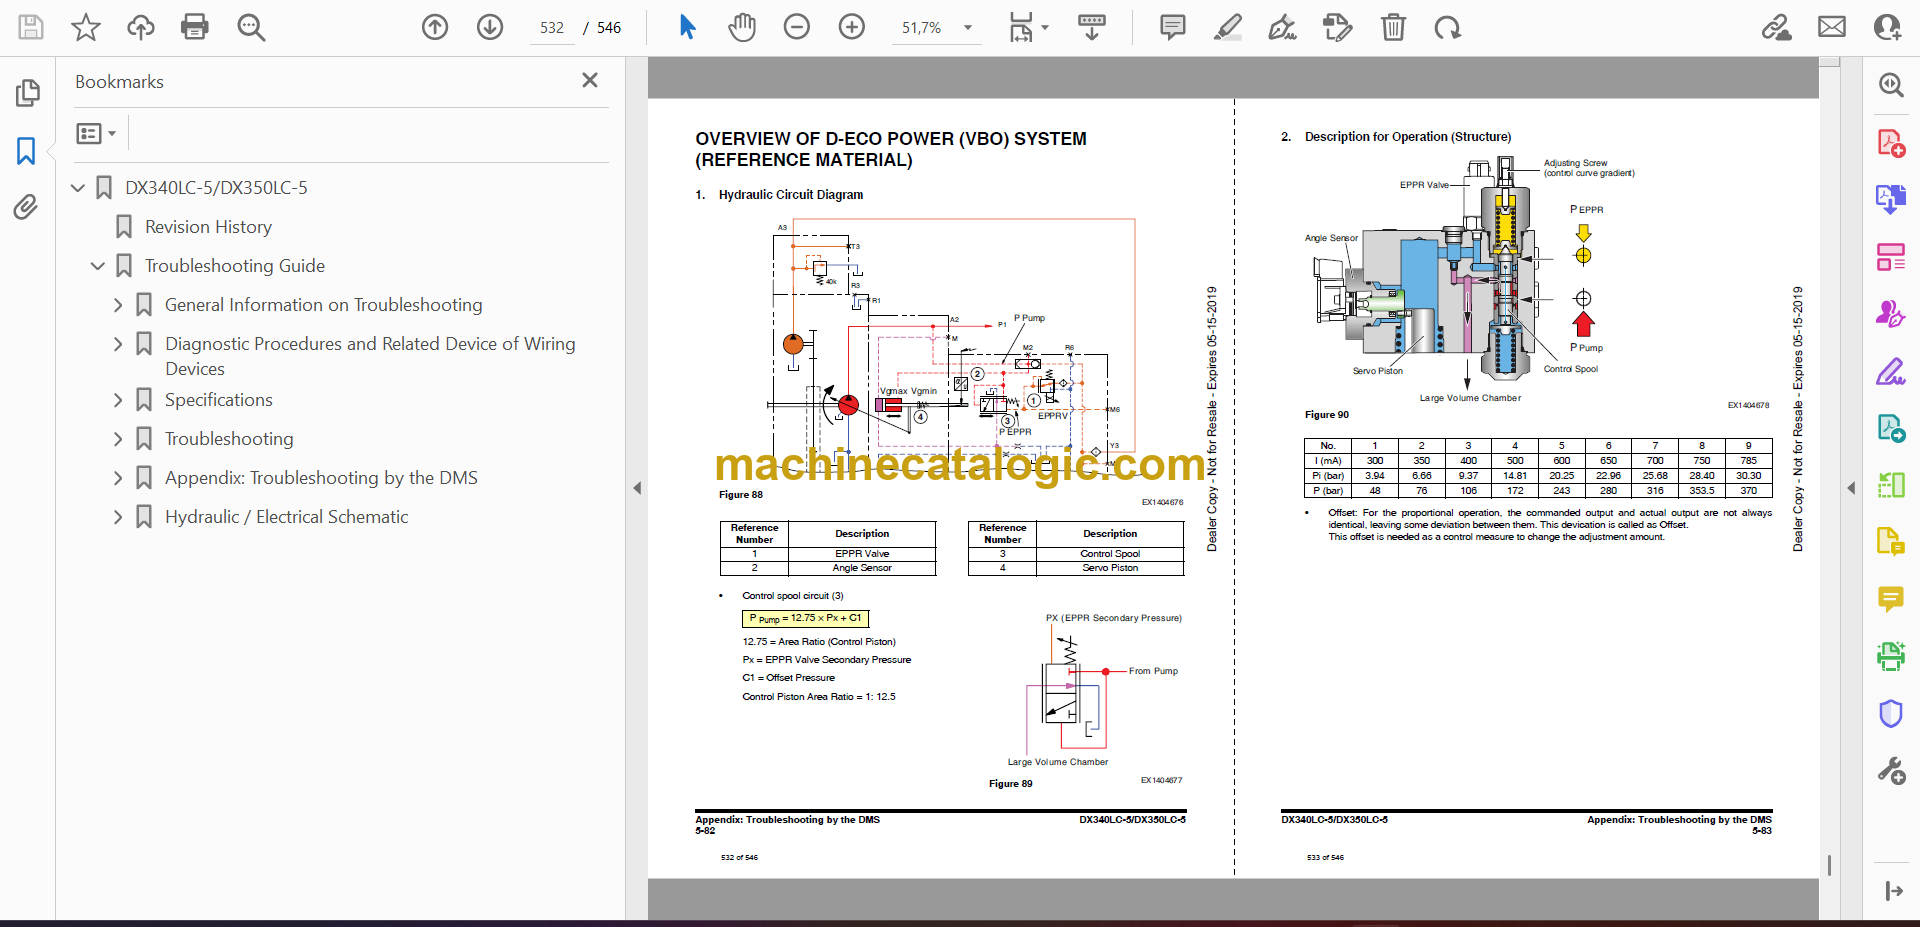This screenshot has height=927, width=1920.
Task: Open page thumbnails panel
Action: (27, 93)
